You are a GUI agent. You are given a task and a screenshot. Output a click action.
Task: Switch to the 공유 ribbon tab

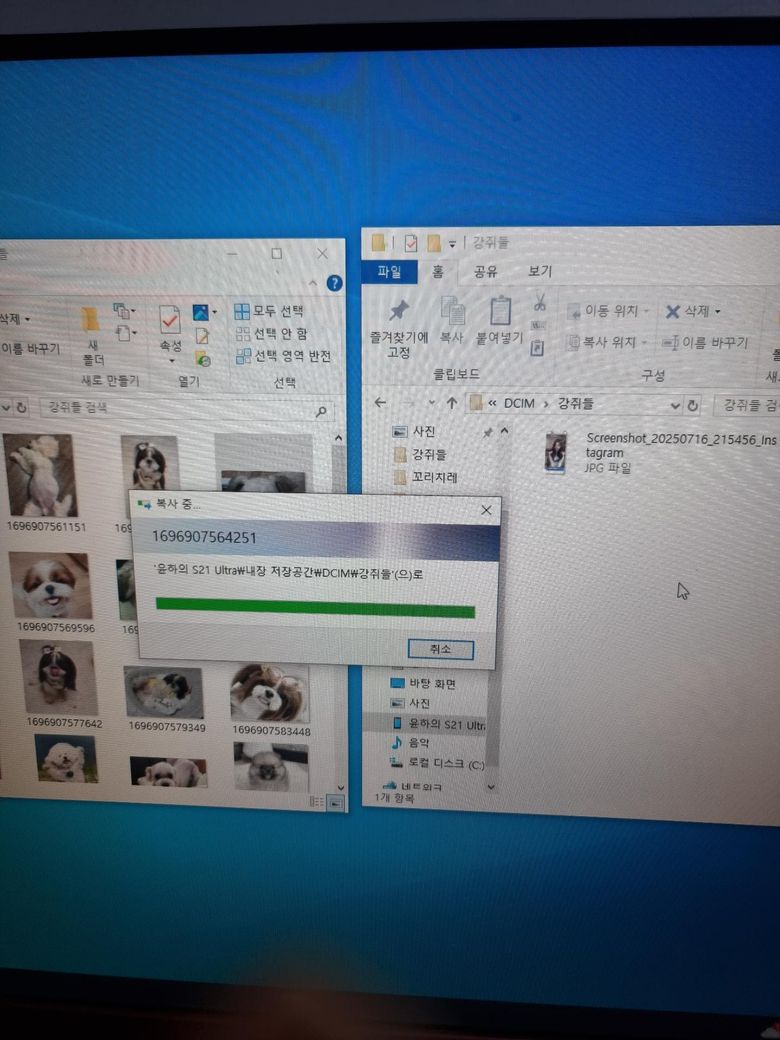[x=486, y=272]
